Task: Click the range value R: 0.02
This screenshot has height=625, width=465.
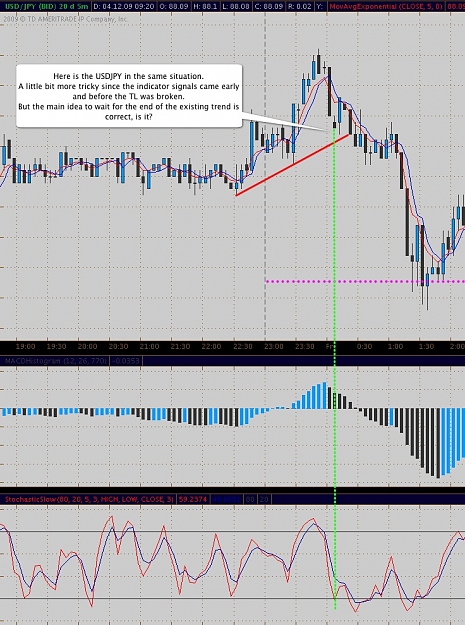Action: coord(299,6)
